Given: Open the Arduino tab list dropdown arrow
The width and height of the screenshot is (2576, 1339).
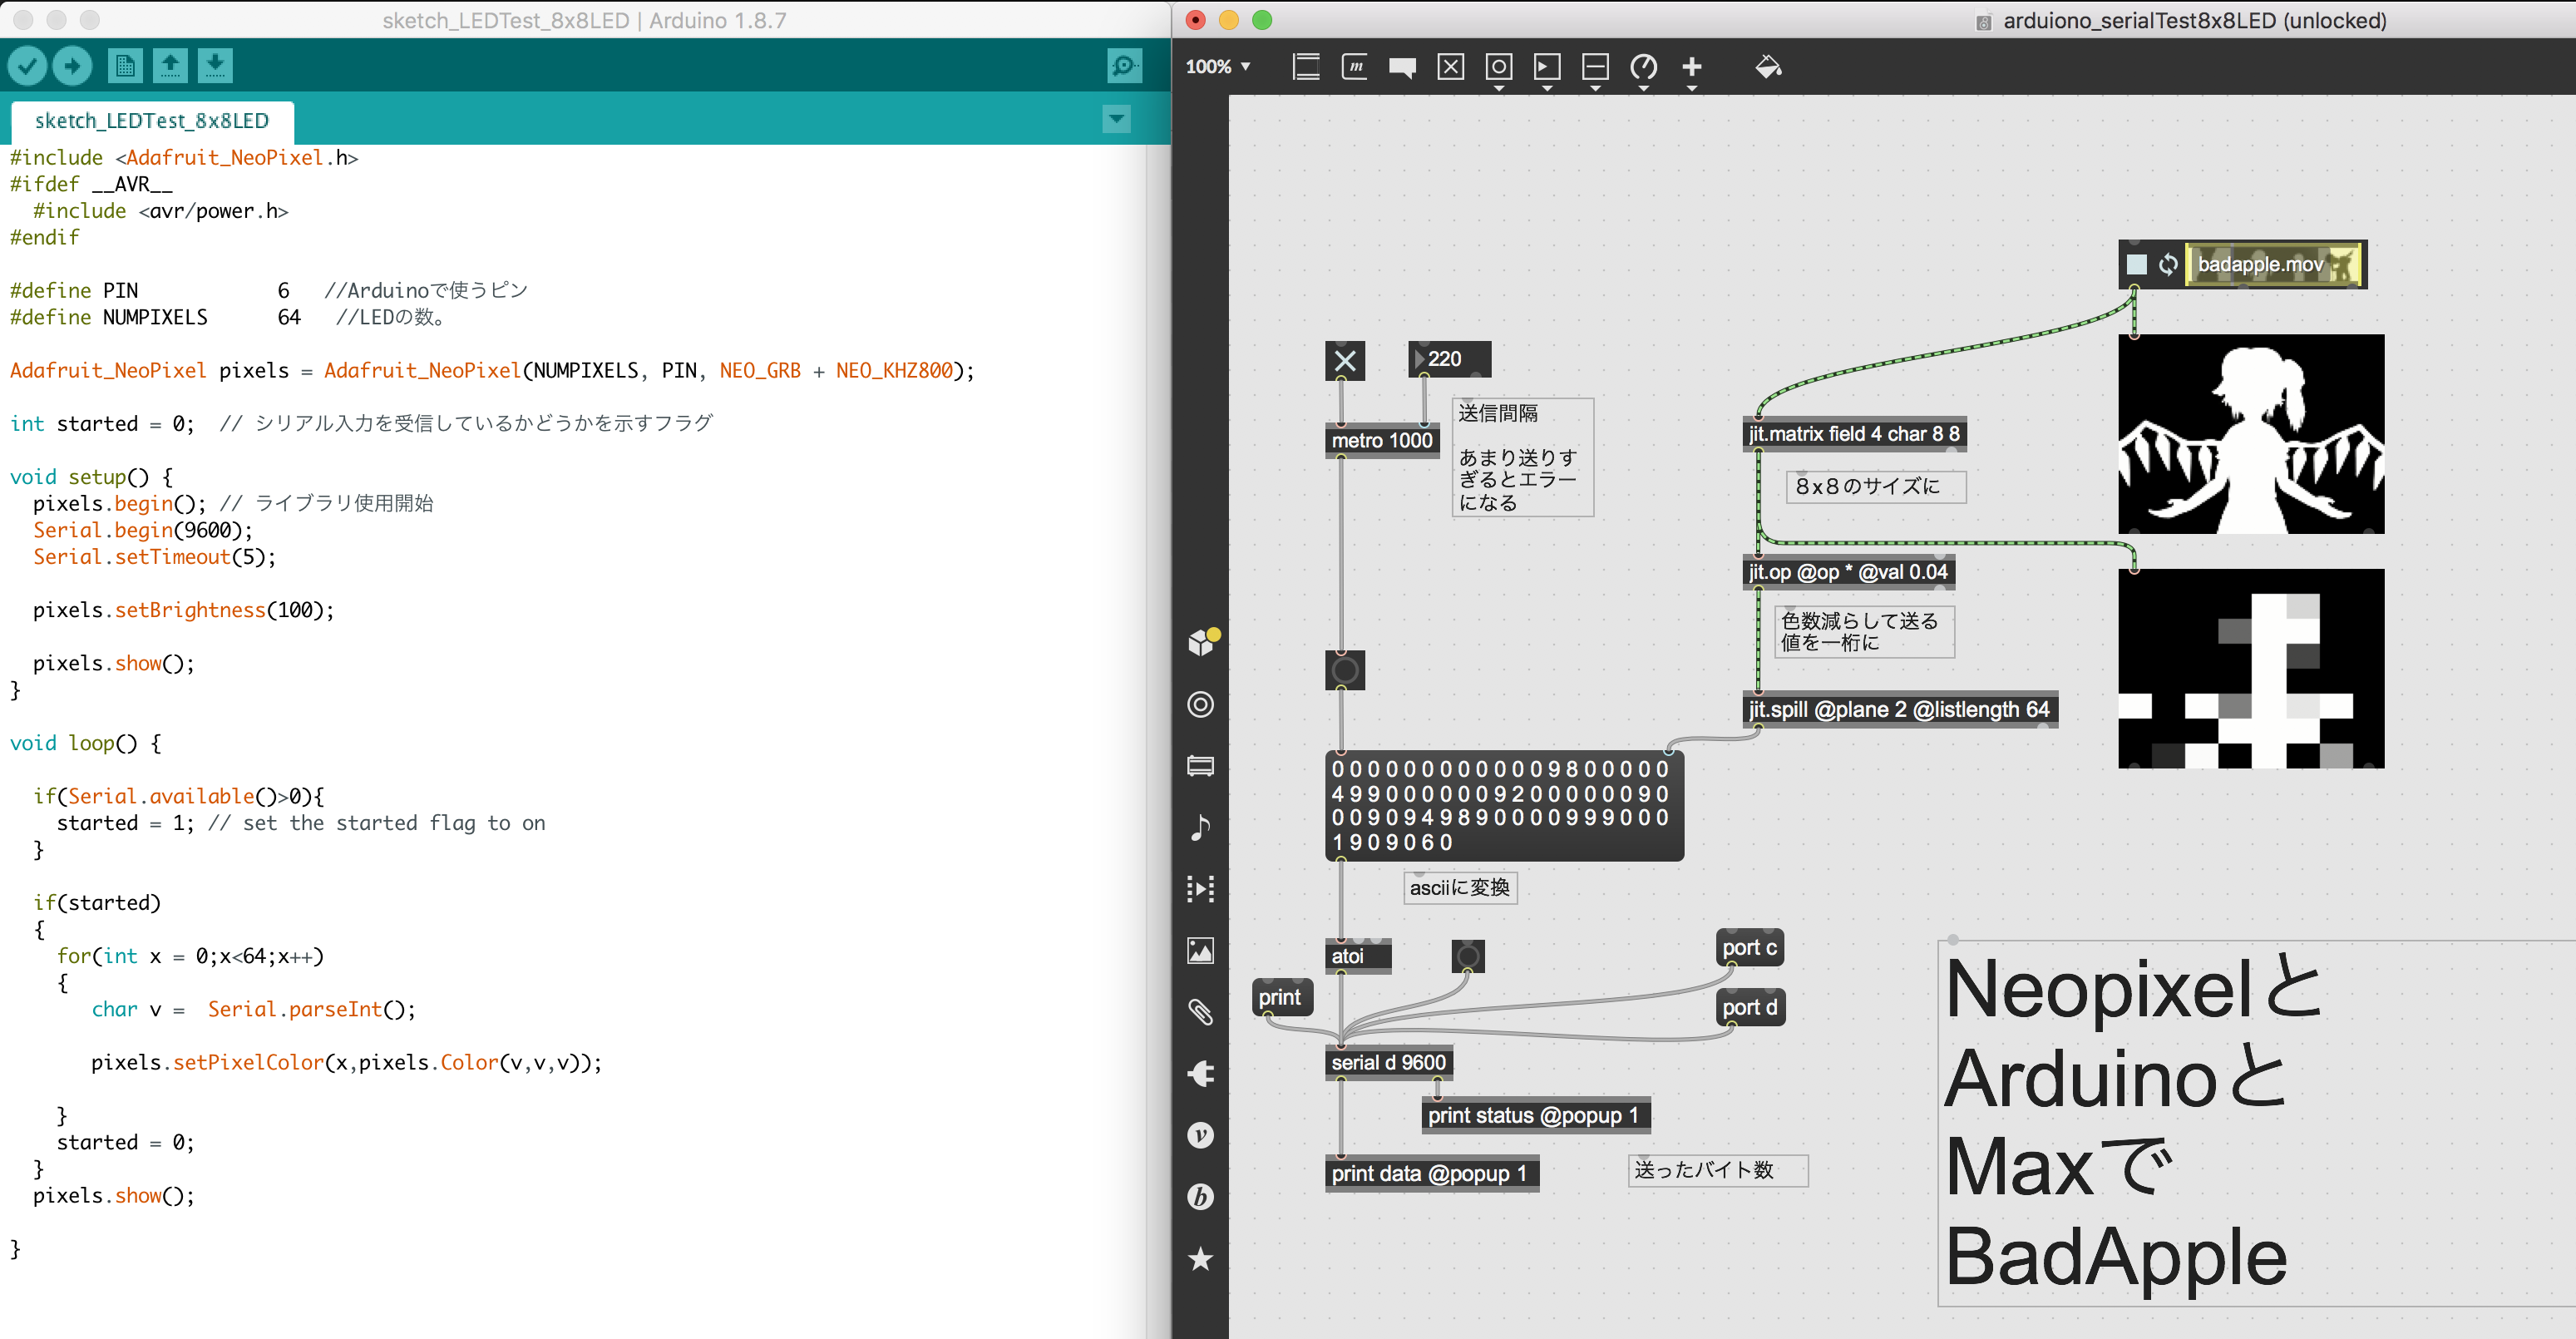Looking at the screenshot, I should point(1116,120).
